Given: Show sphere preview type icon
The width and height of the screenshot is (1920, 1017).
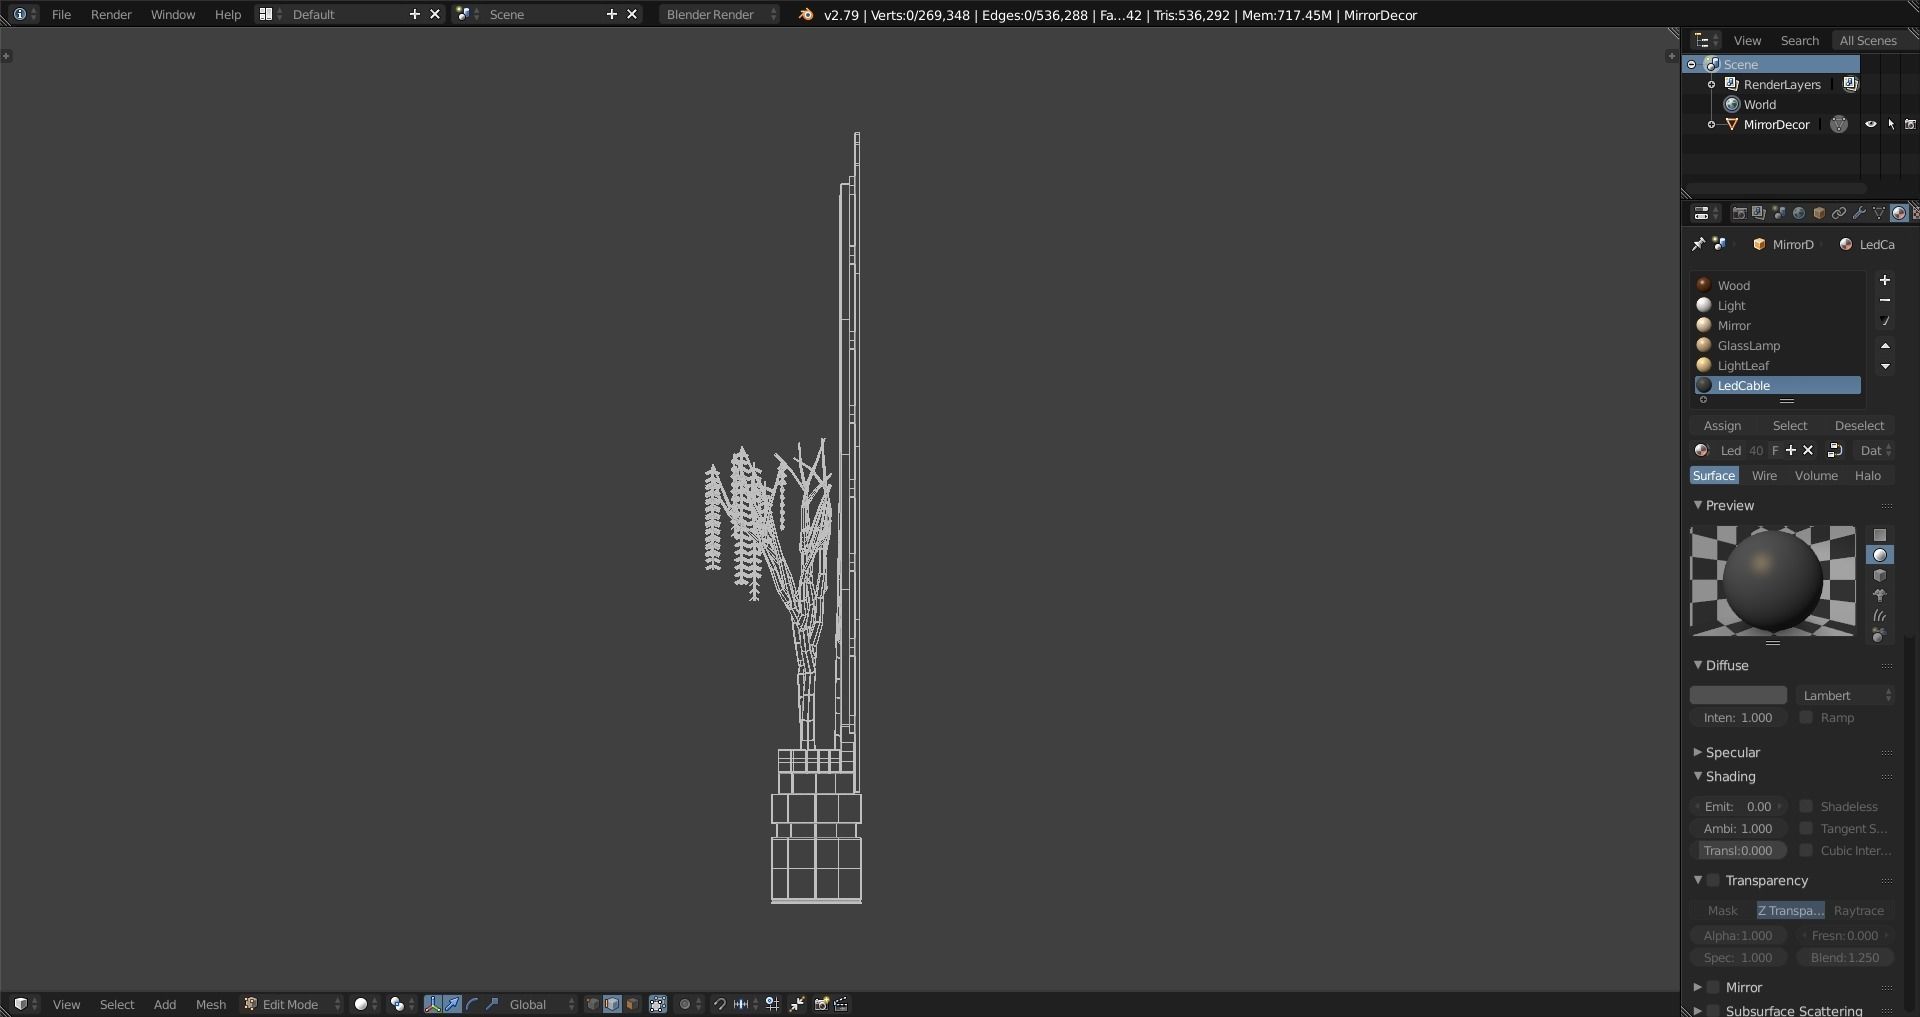Looking at the screenshot, I should click(1880, 556).
